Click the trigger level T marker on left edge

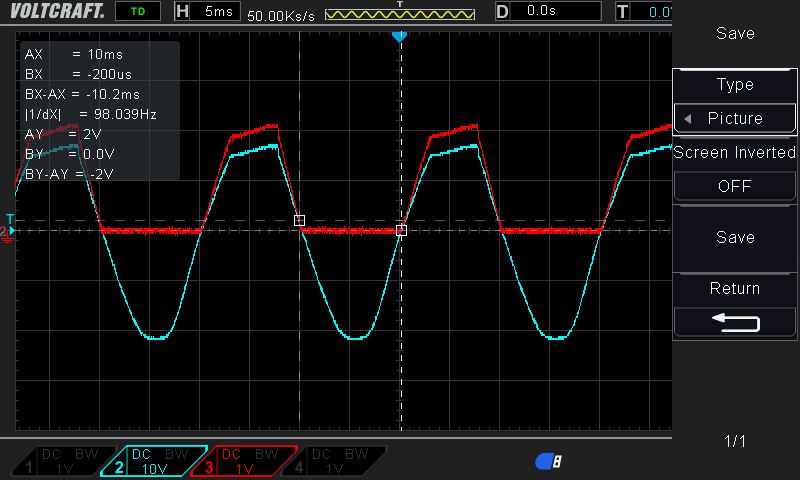[10, 219]
